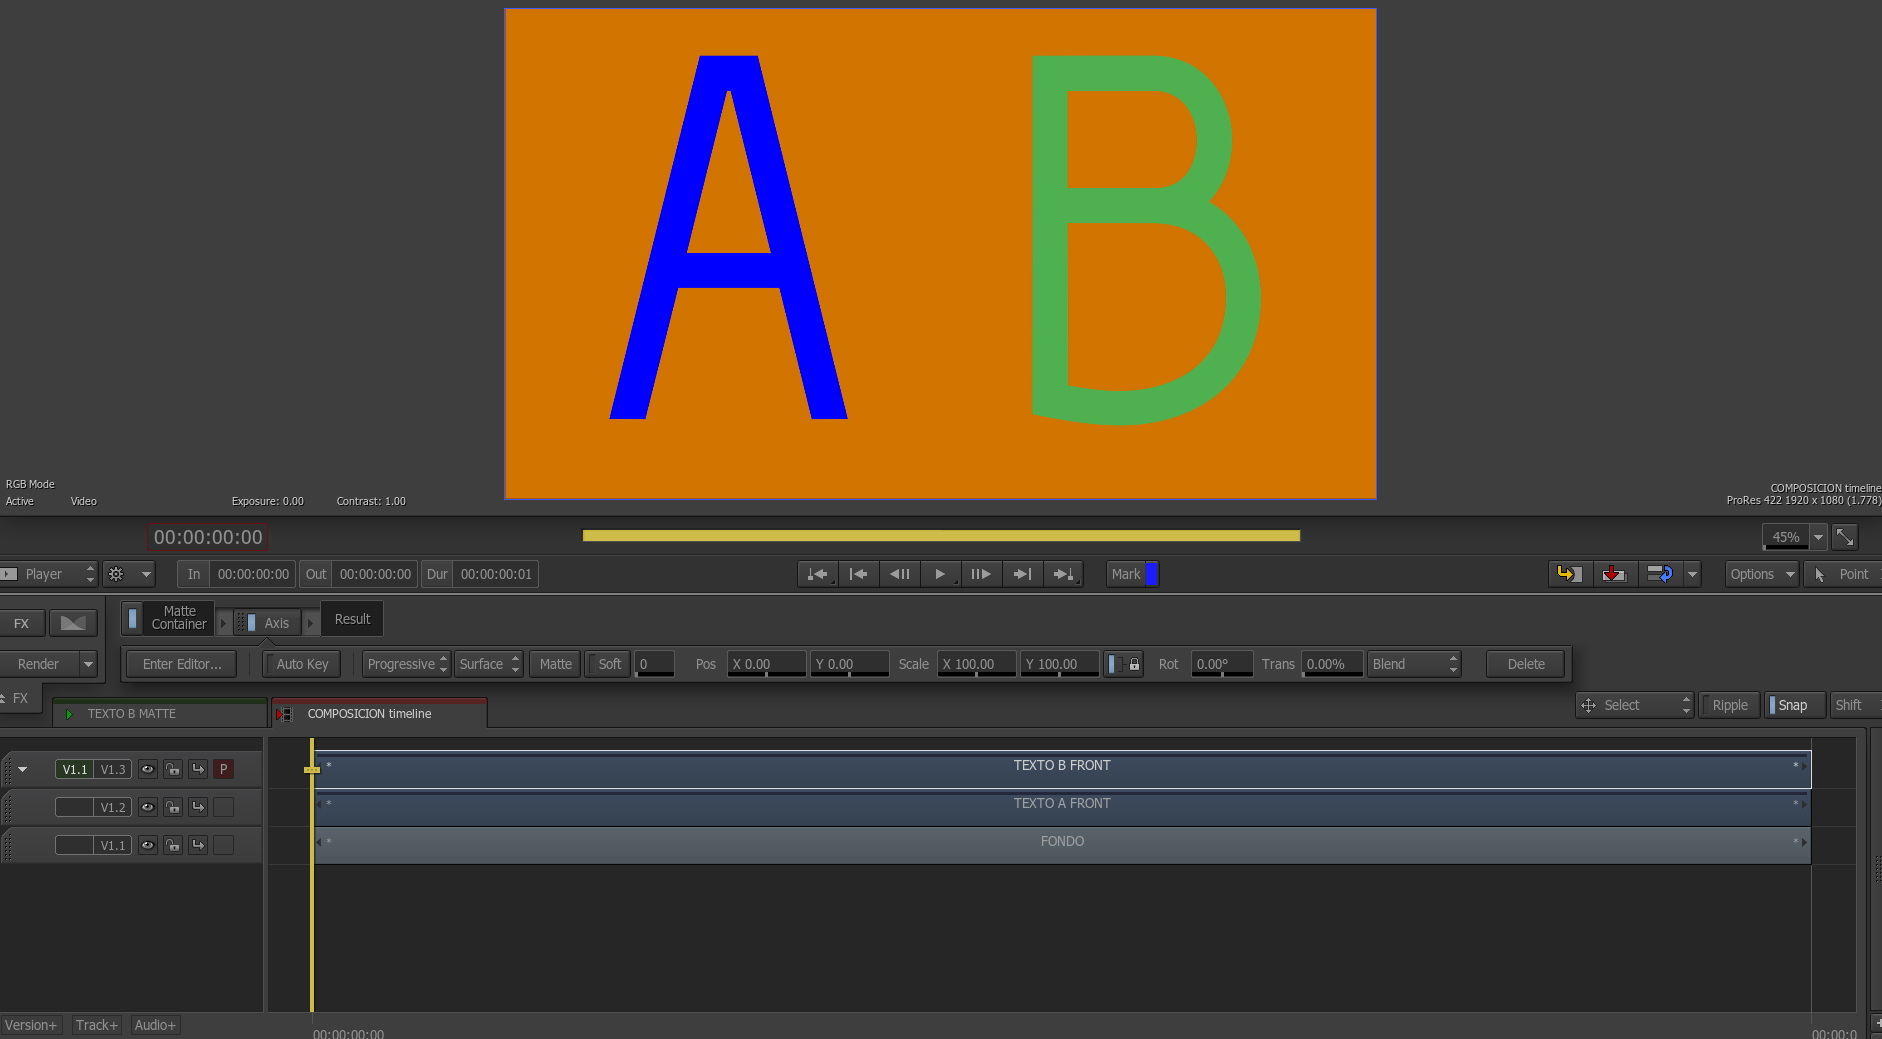This screenshot has width=1882, height=1039.
Task: Click the Trans 0.00% transparency field
Action: coord(1332,664)
